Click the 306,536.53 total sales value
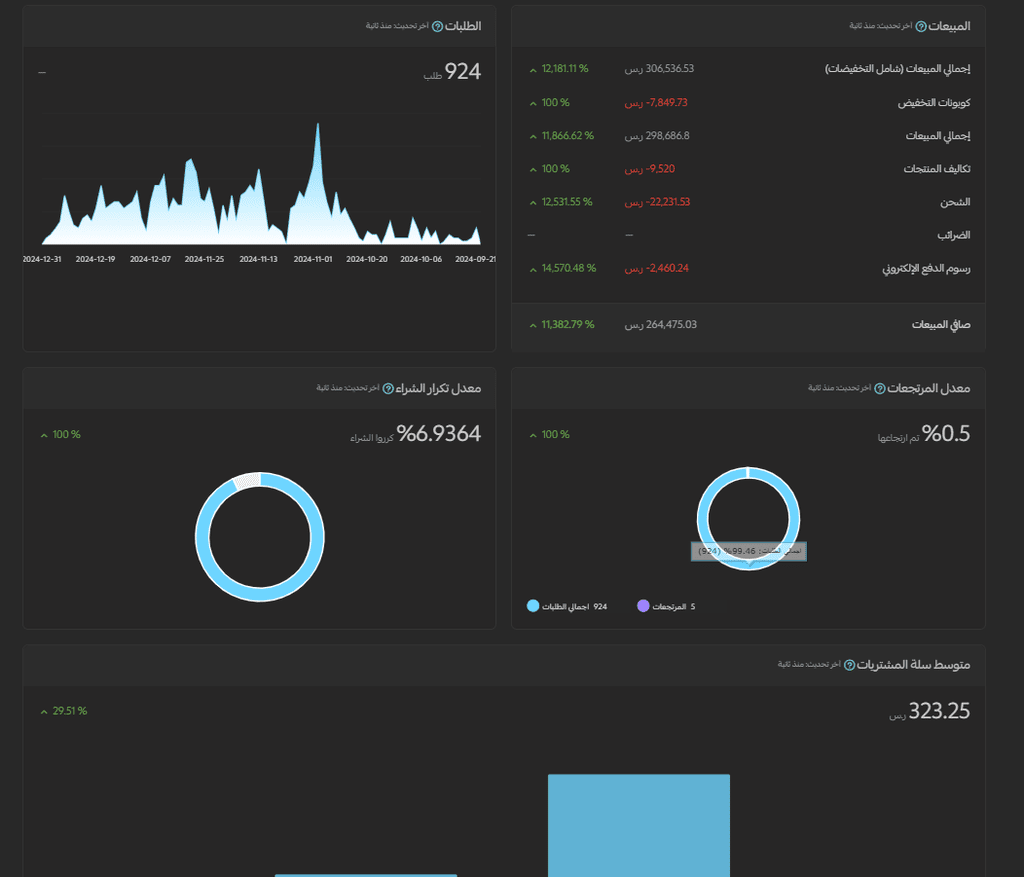 [x=659, y=69]
